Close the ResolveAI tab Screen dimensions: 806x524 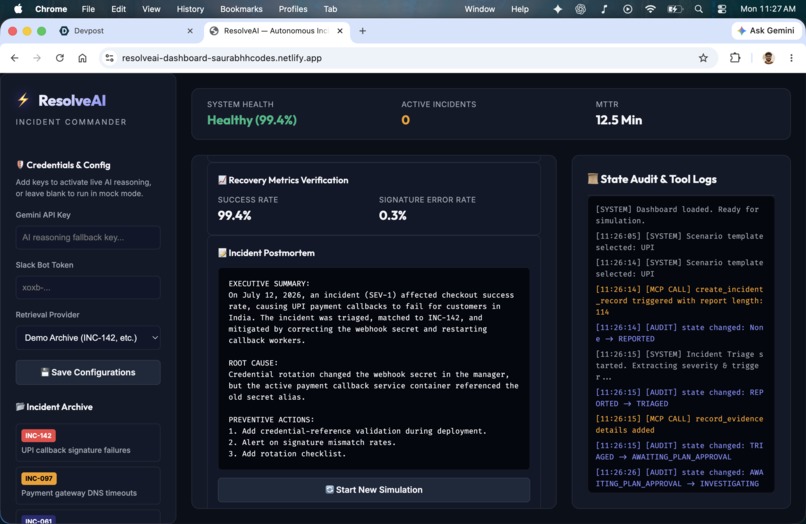[x=340, y=31]
